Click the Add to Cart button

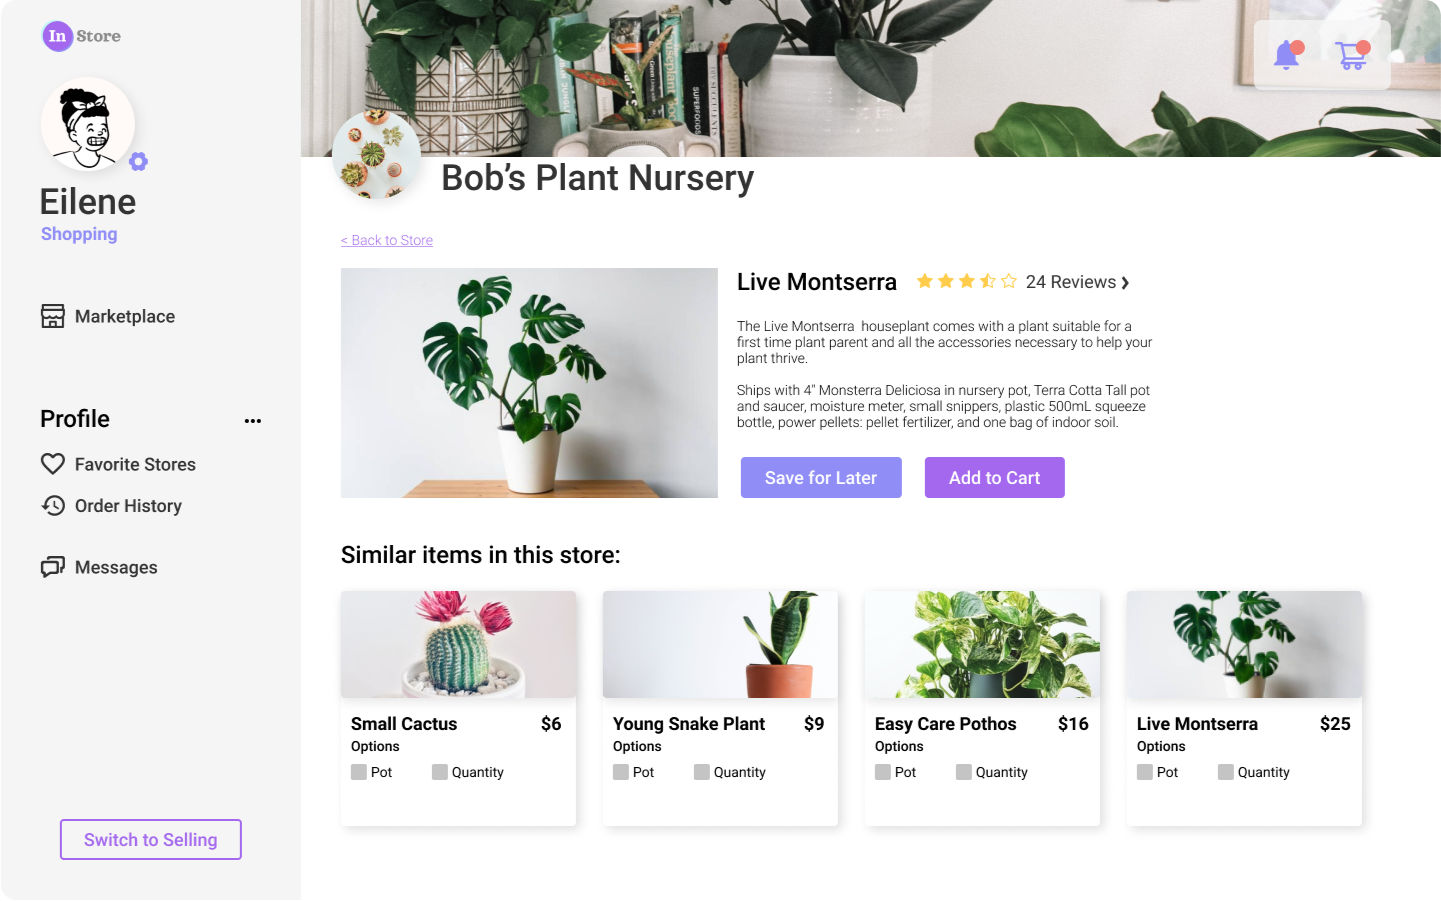(x=995, y=478)
